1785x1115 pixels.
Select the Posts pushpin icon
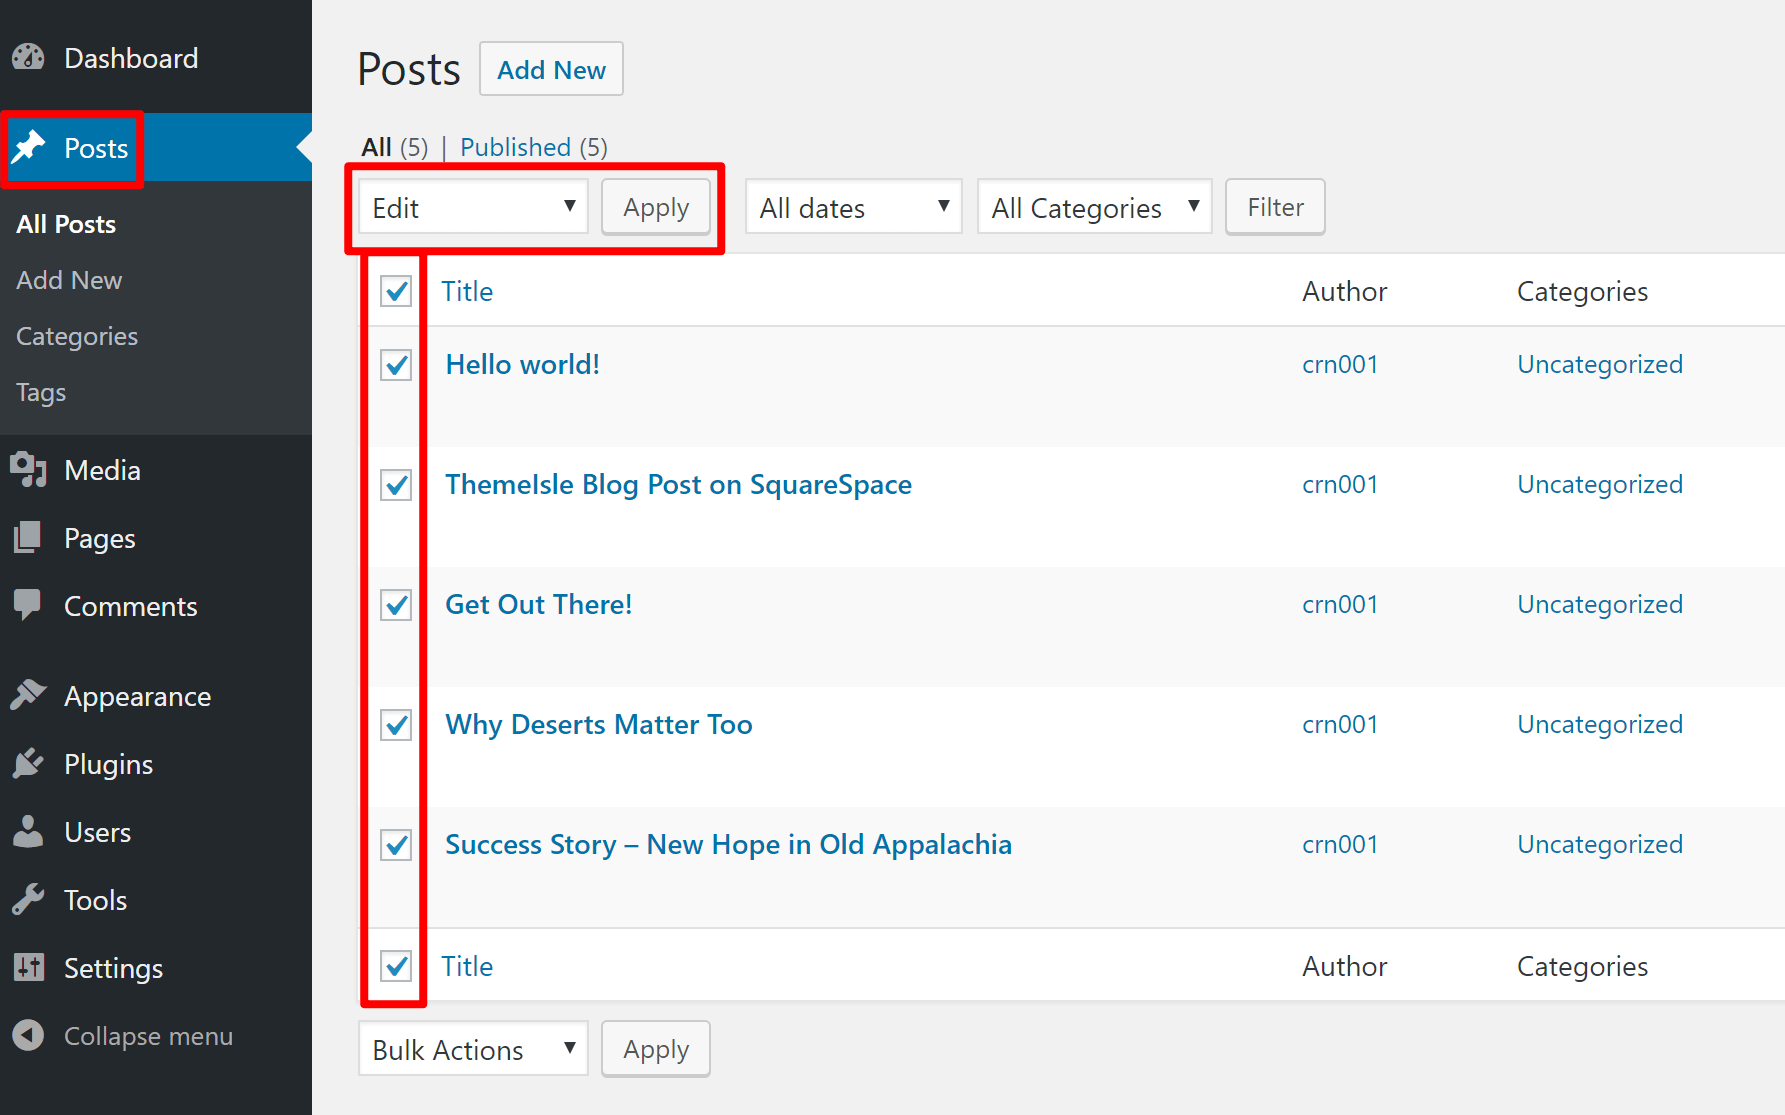tap(30, 148)
